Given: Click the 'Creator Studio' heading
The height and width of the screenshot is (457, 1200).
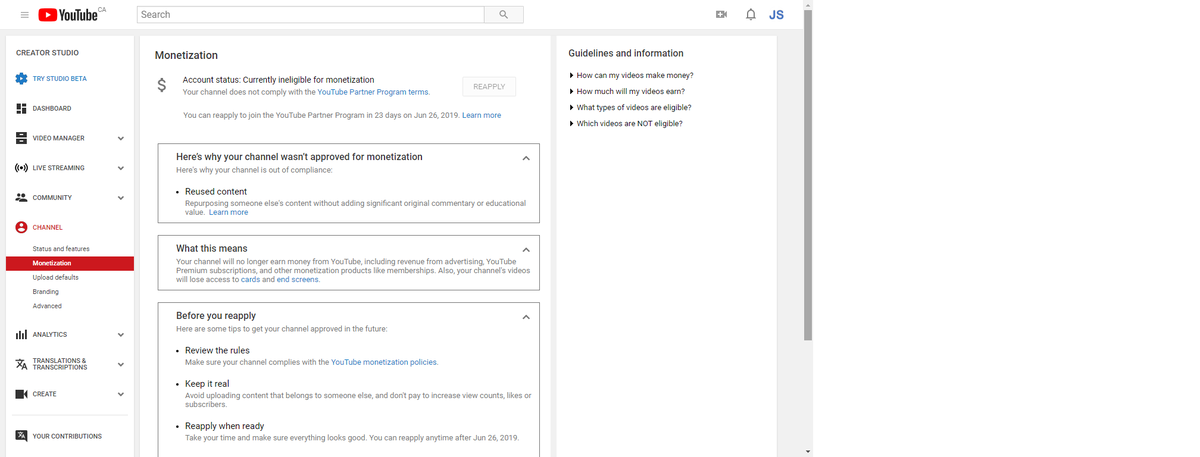Looking at the screenshot, I should pos(47,52).
